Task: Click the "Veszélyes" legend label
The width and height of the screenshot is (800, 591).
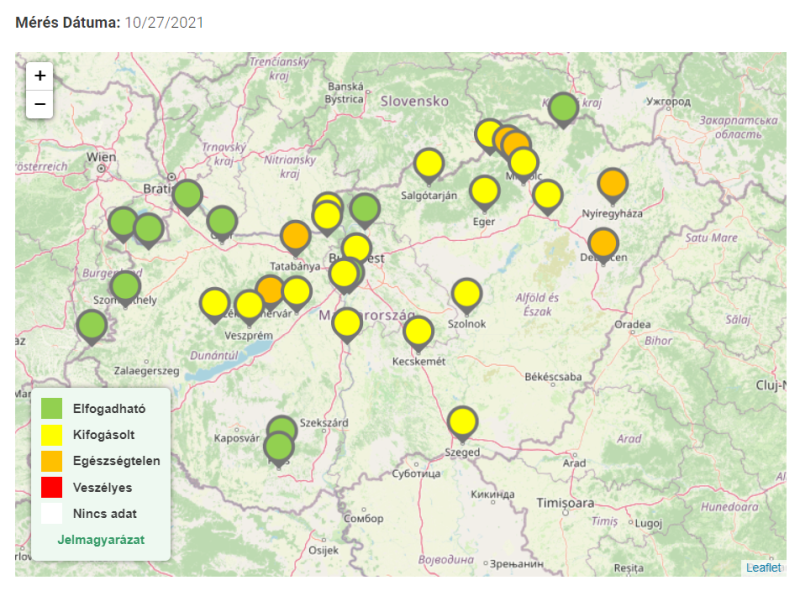Action: pyautogui.click(x=102, y=487)
